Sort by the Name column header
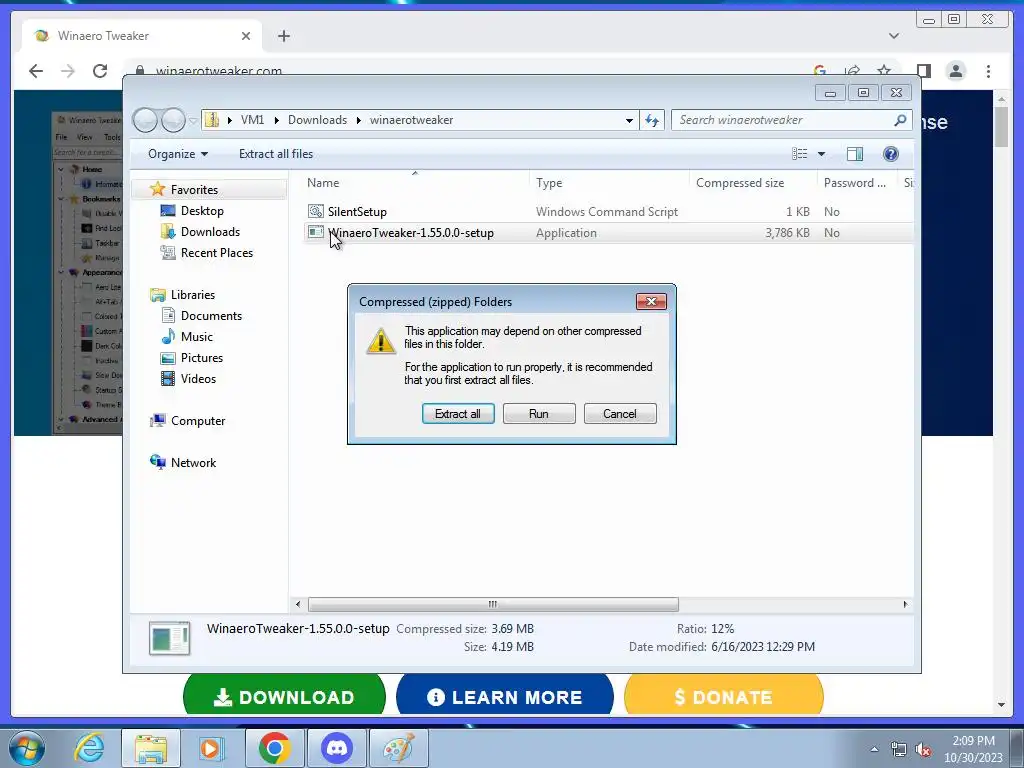This screenshot has width=1024, height=768. [323, 184]
